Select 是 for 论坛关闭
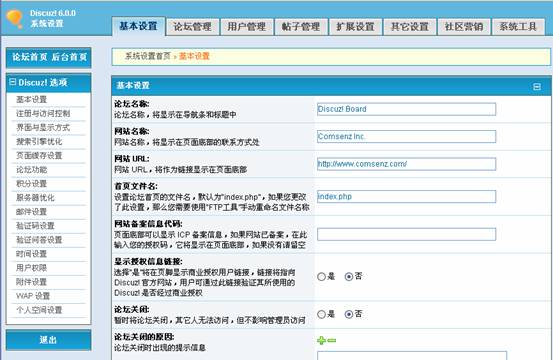This screenshot has width=553, height=360. (321, 314)
